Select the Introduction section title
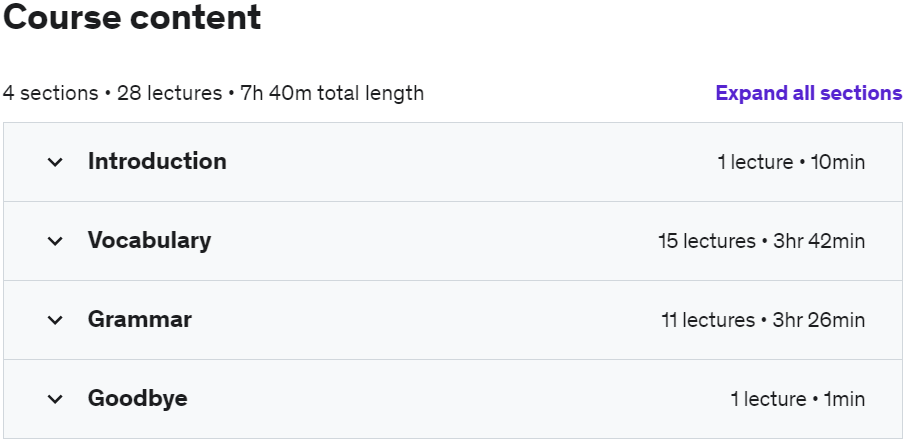The width and height of the screenshot is (906, 442). point(157,161)
